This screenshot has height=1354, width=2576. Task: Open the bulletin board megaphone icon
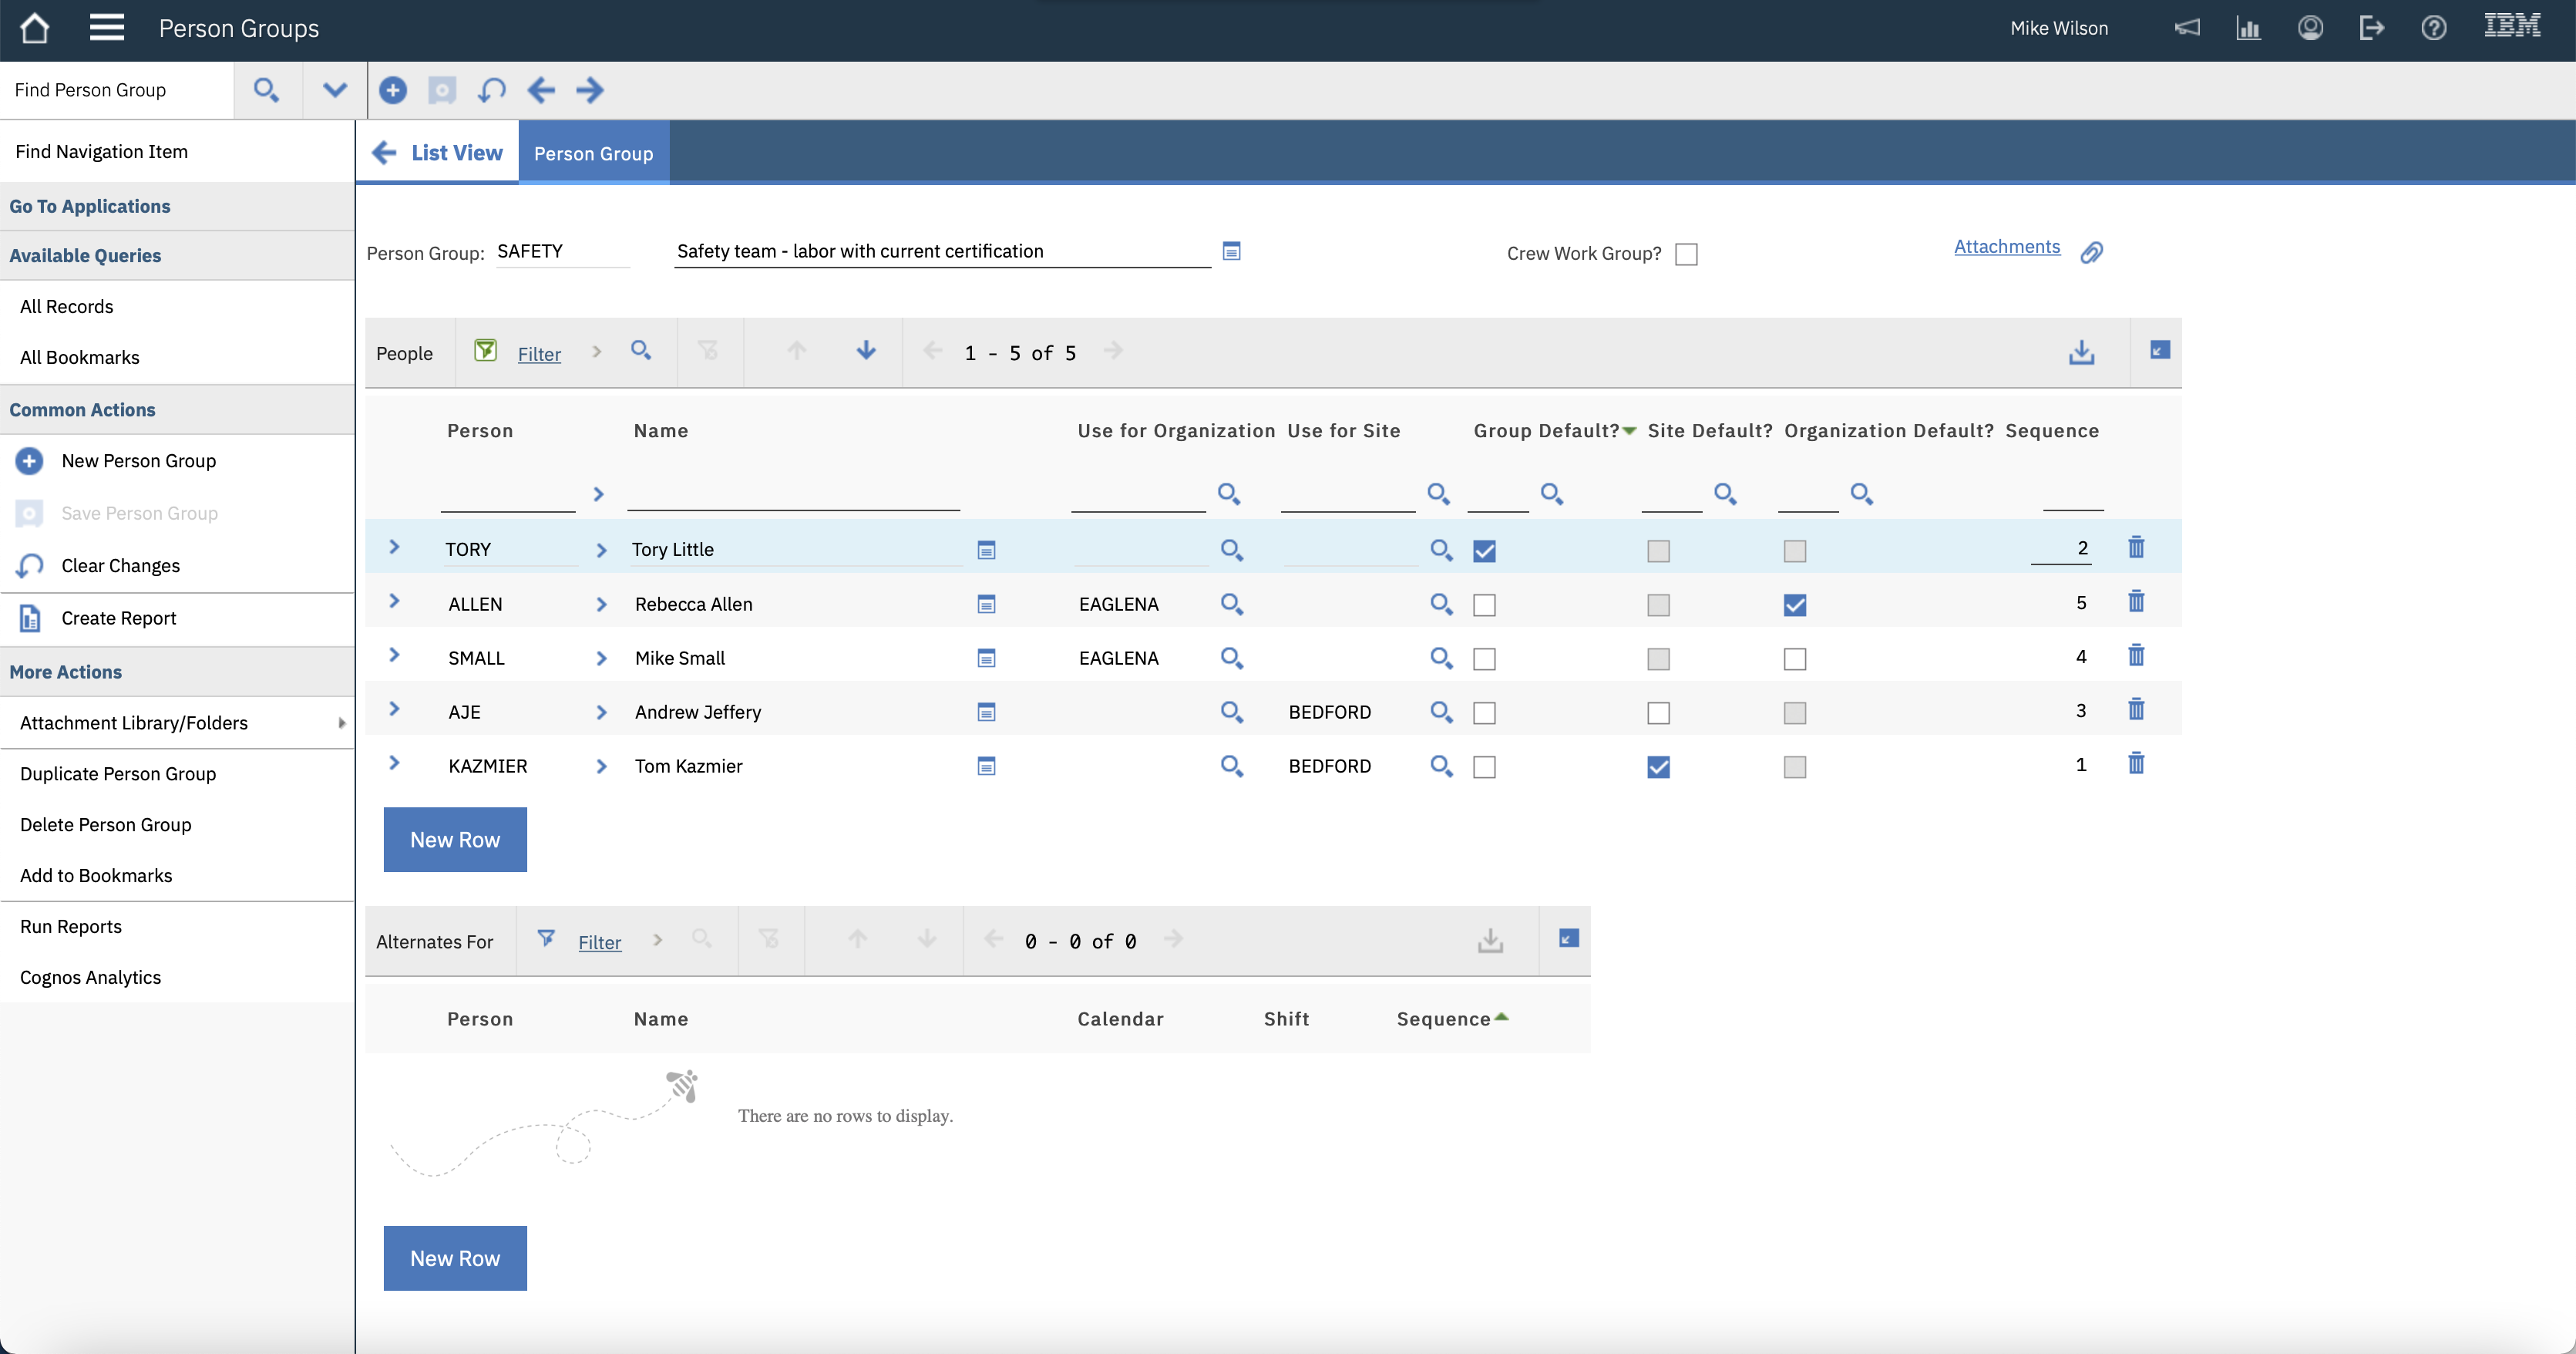tap(2187, 28)
